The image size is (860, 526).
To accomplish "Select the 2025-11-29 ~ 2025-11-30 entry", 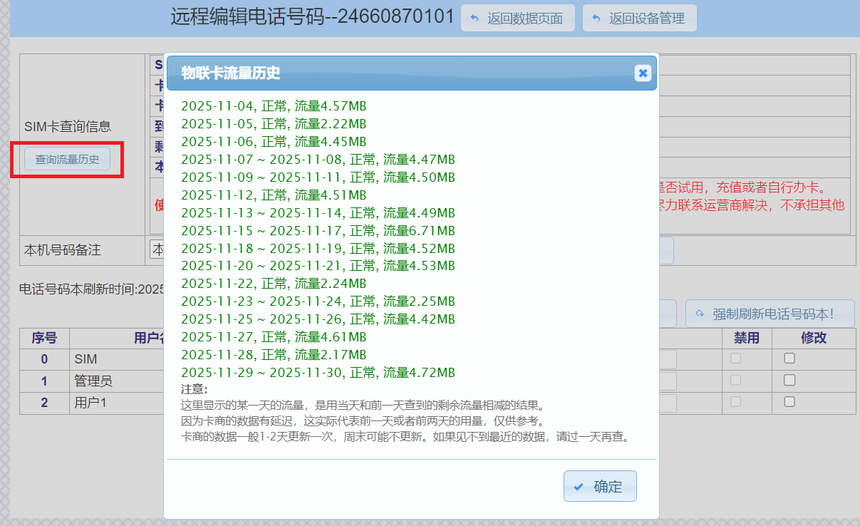I will (318, 372).
